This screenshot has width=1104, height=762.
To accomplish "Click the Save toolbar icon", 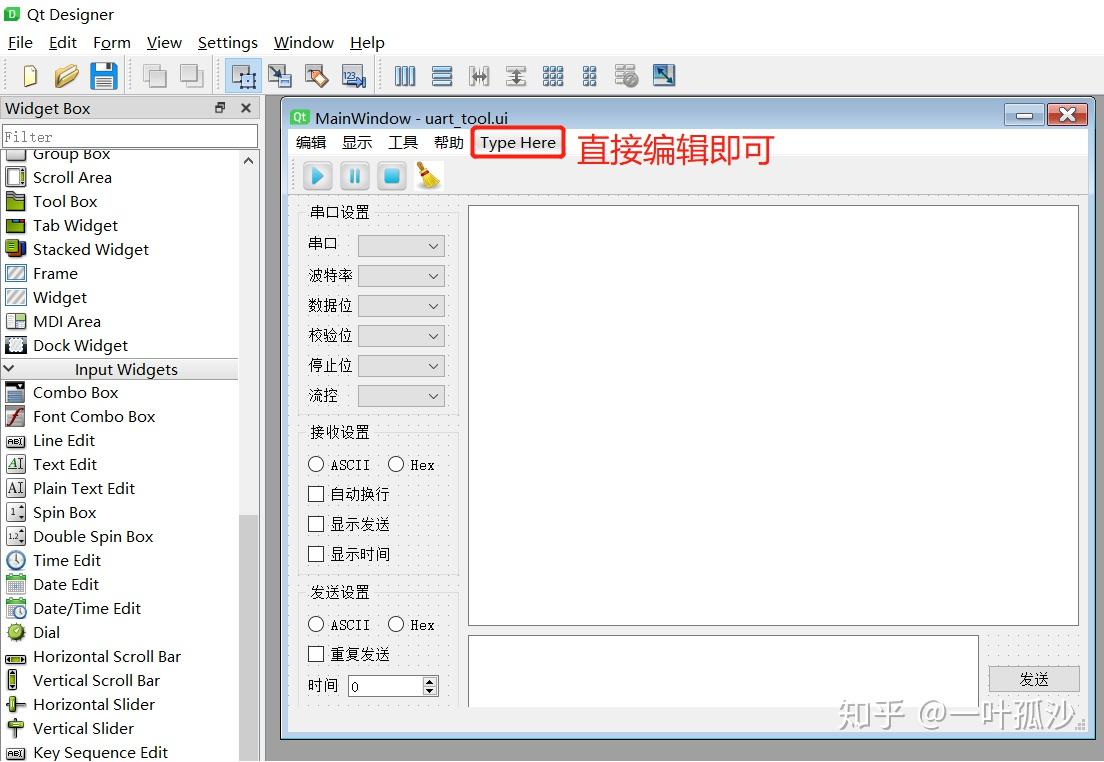I will 104,75.
